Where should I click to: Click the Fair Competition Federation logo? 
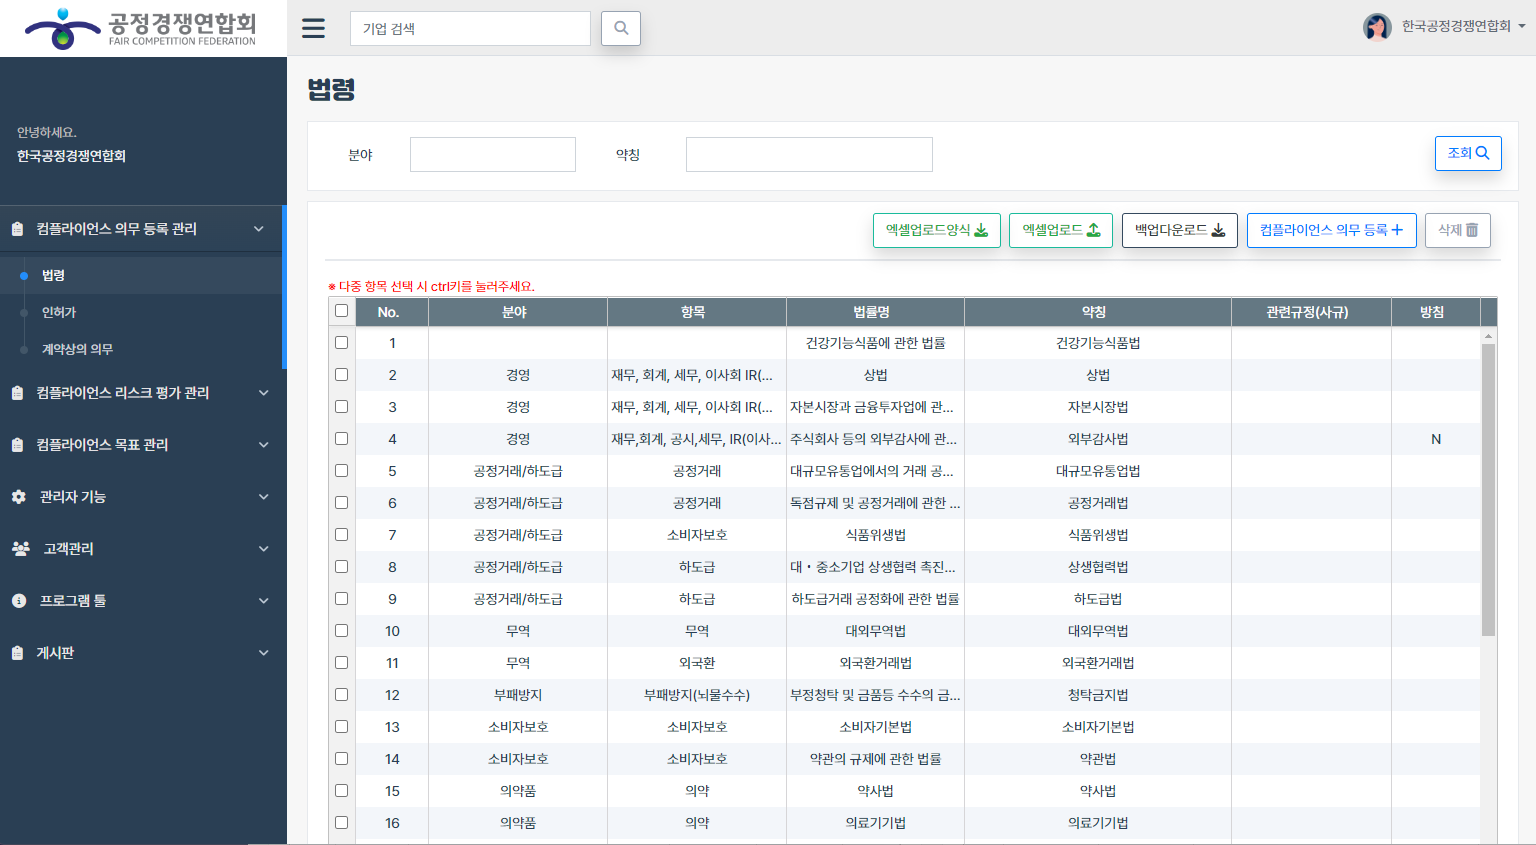[x=142, y=28]
